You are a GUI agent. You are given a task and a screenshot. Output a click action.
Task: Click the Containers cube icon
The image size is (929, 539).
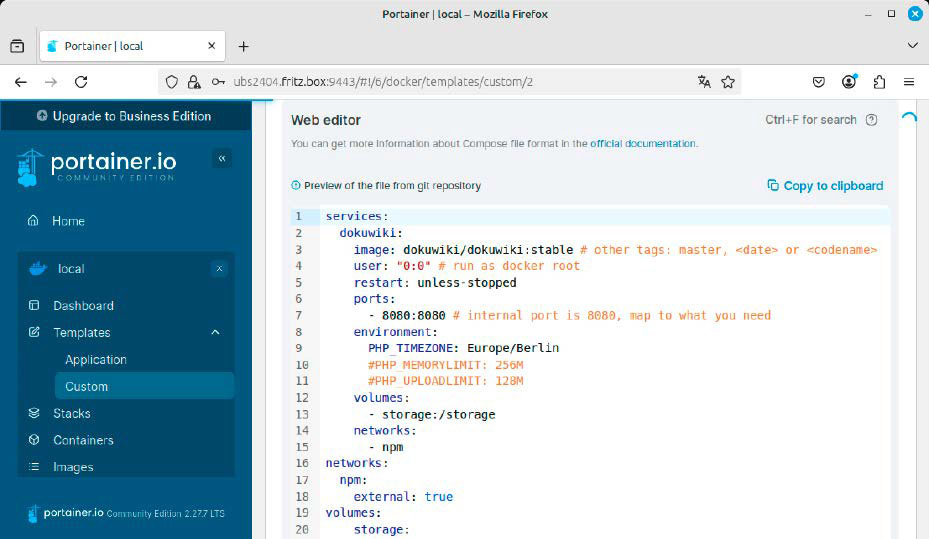[34, 439]
